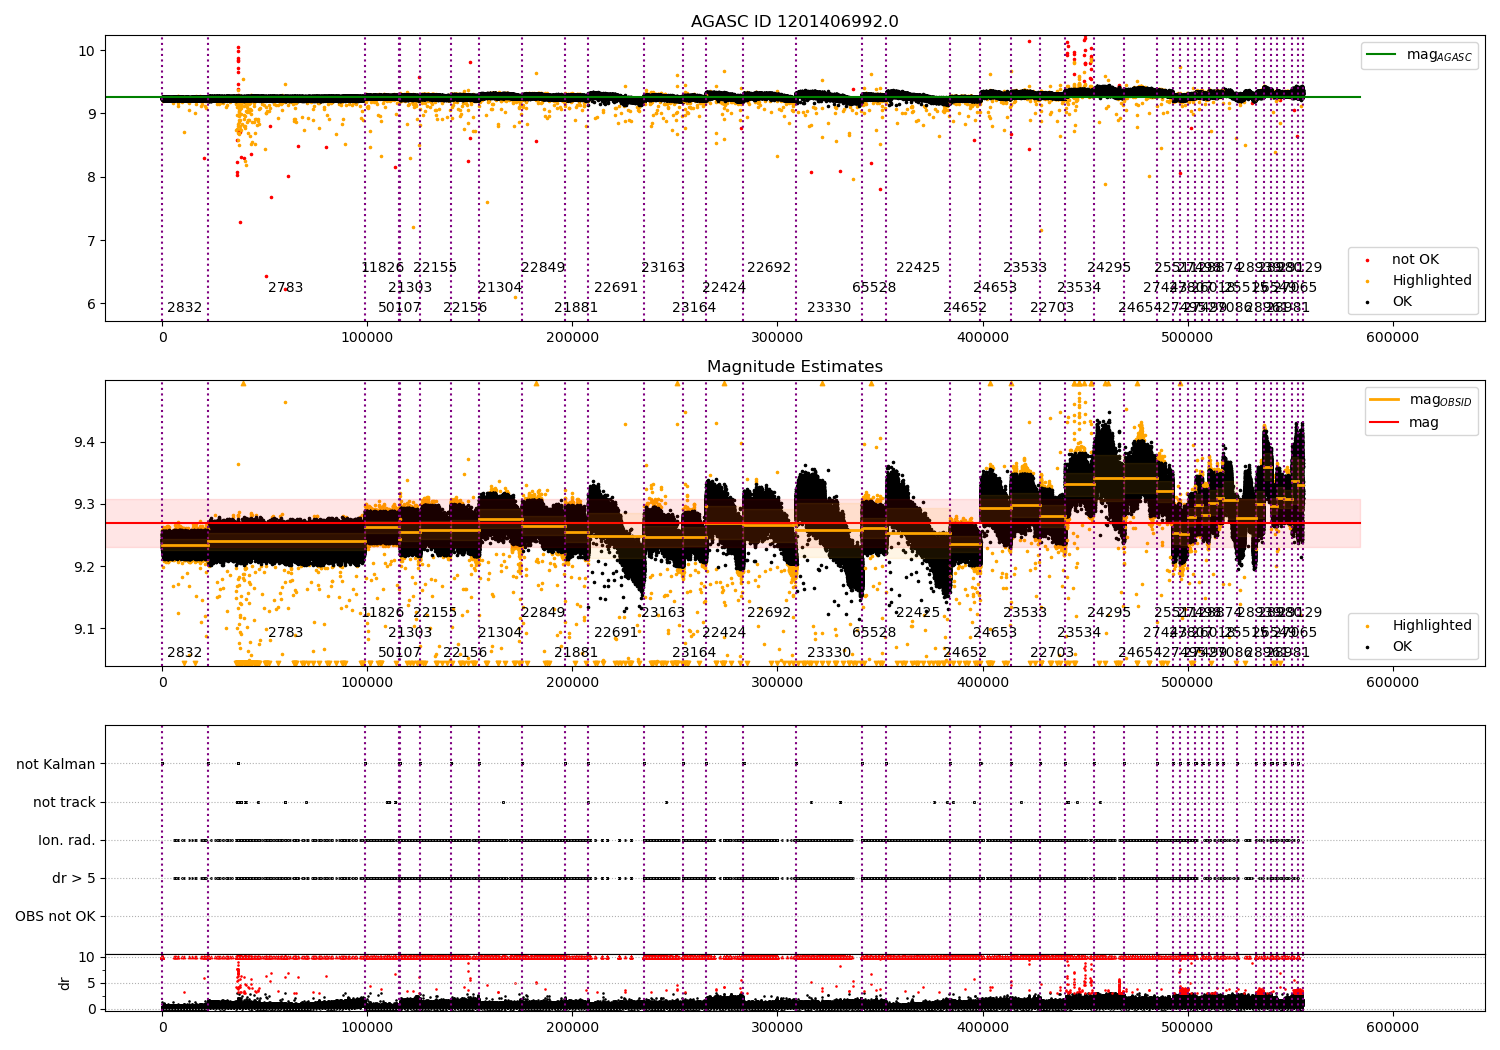Viewport: 1500px width, 1050px height.
Task: Click the 'not Kalman' row label
Action: coord(56,765)
